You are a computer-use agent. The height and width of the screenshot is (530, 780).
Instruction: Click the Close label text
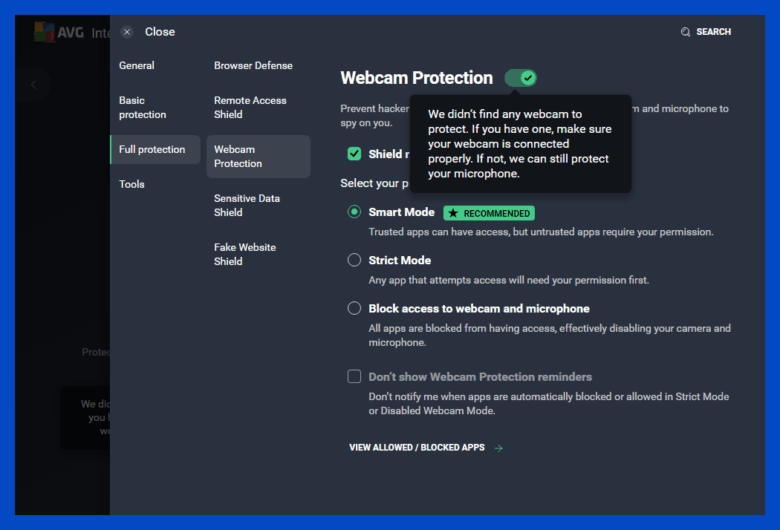[160, 32]
